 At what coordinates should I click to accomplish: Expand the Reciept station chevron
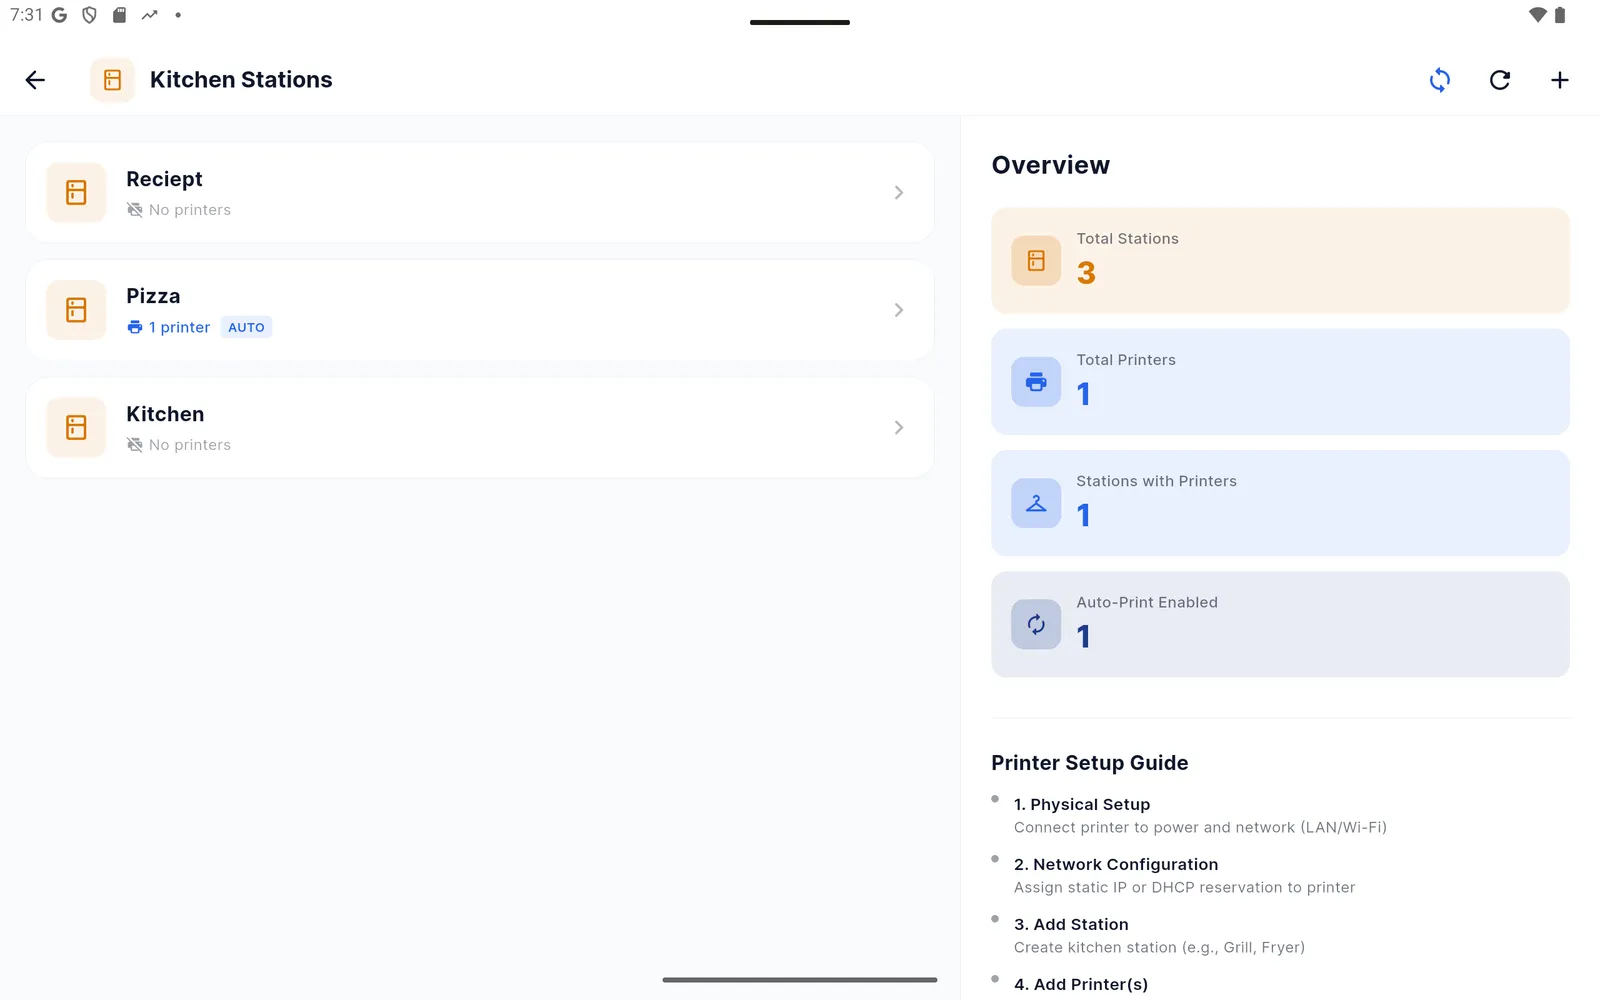click(x=899, y=192)
